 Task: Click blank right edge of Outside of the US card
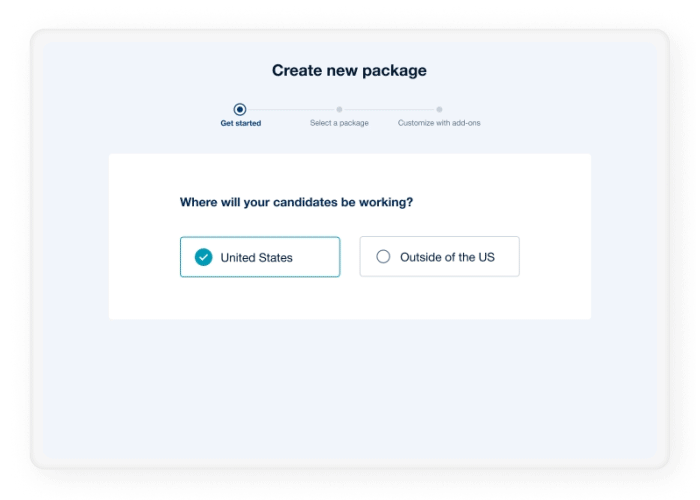point(508,257)
